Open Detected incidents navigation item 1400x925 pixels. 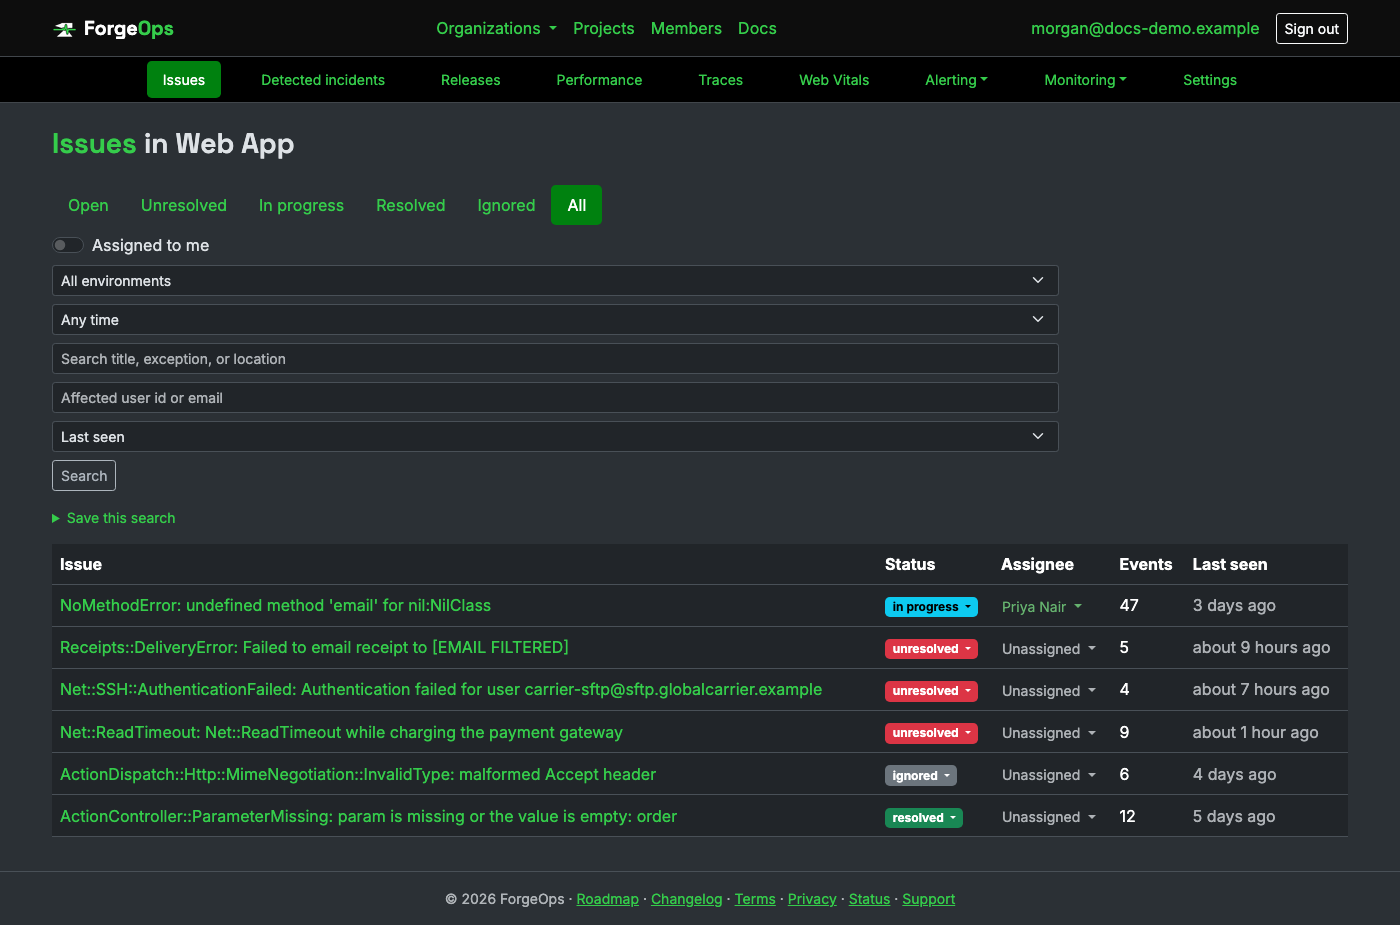pyautogui.click(x=323, y=80)
